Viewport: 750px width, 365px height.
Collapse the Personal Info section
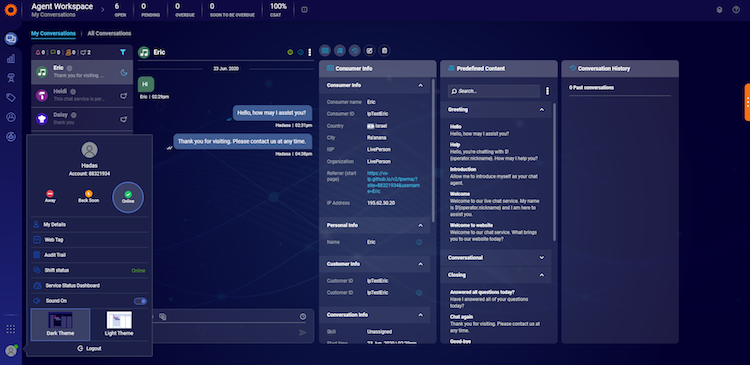420,225
